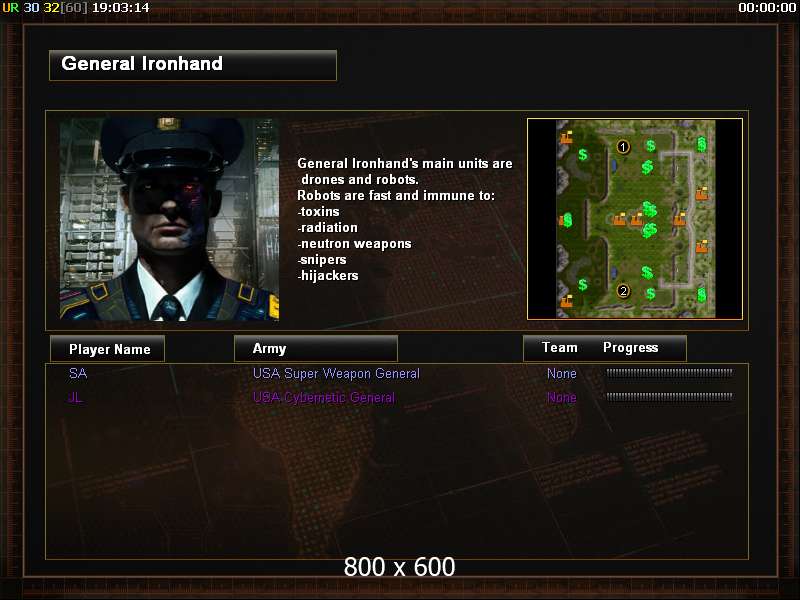Screen dimensions: 800x600
Task: Click SA's loading progress bar
Action: 669,373
